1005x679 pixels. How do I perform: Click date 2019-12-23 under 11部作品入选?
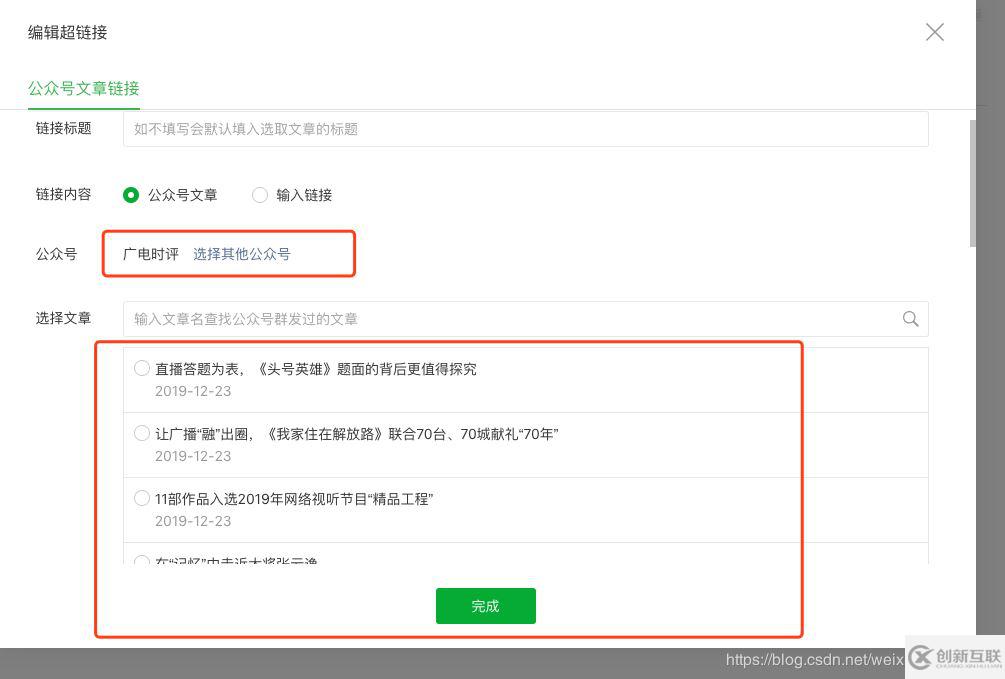tap(193, 521)
